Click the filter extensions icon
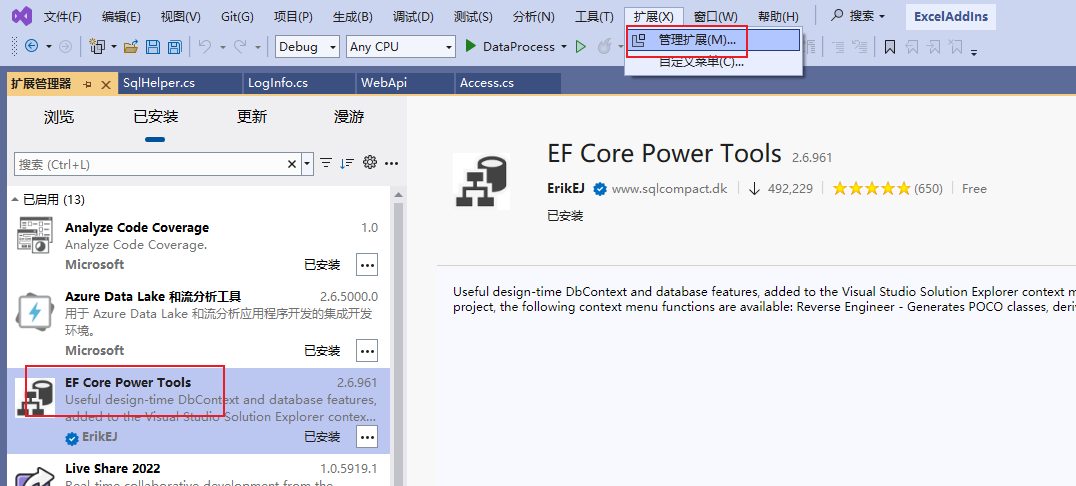1076x486 pixels. pyautogui.click(x=326, y=163)
